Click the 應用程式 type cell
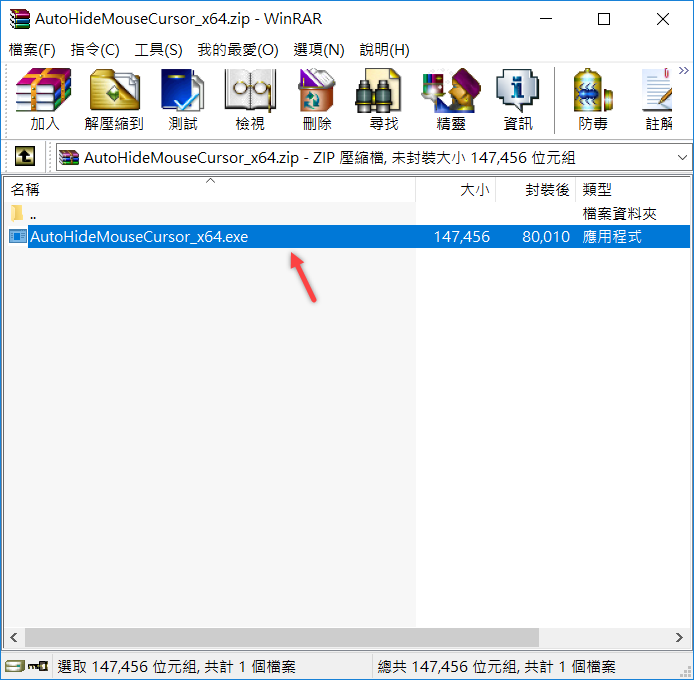The width and height of the screenshot is (694, 680). click(612, 236)
